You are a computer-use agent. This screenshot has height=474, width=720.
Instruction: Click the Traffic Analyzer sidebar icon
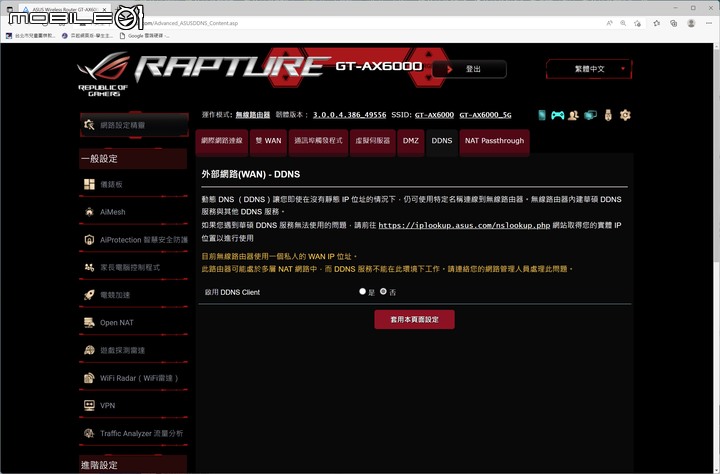pos(89,433)
